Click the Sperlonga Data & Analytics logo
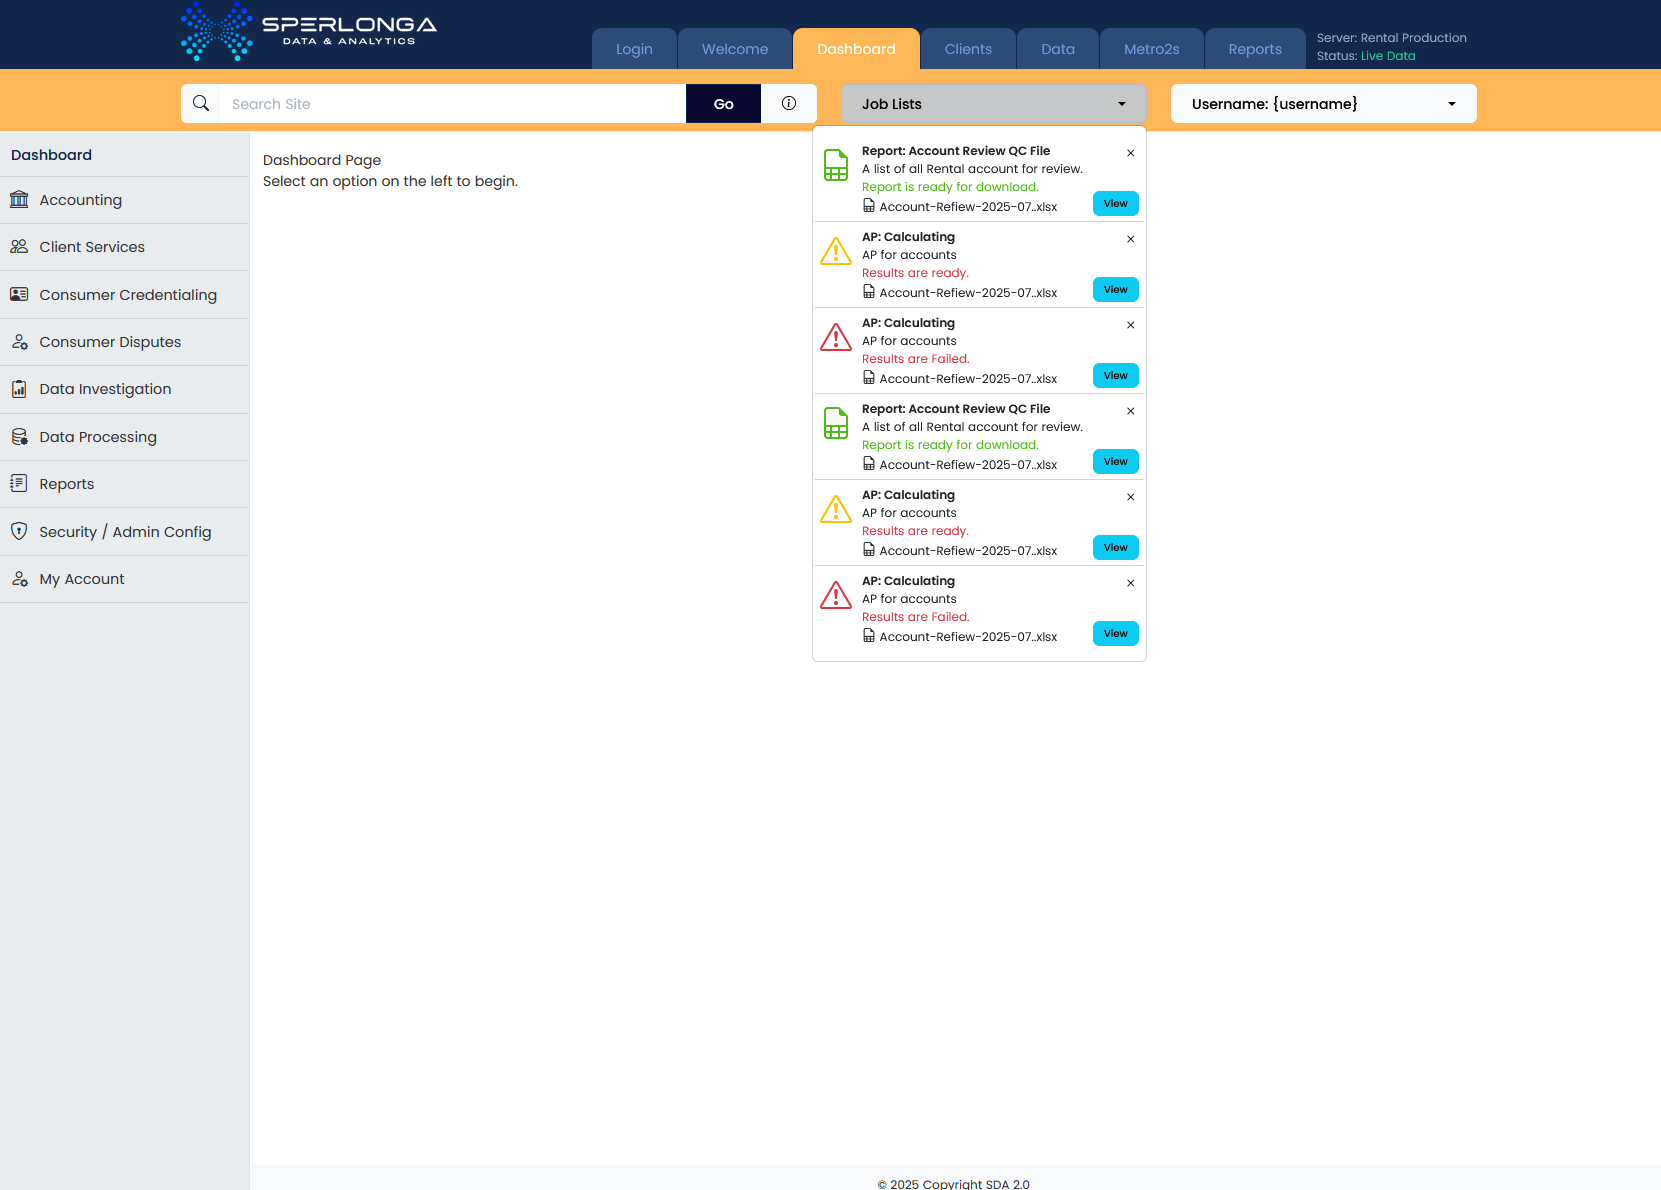The image size is (1661, 1190). coord(309,31)
